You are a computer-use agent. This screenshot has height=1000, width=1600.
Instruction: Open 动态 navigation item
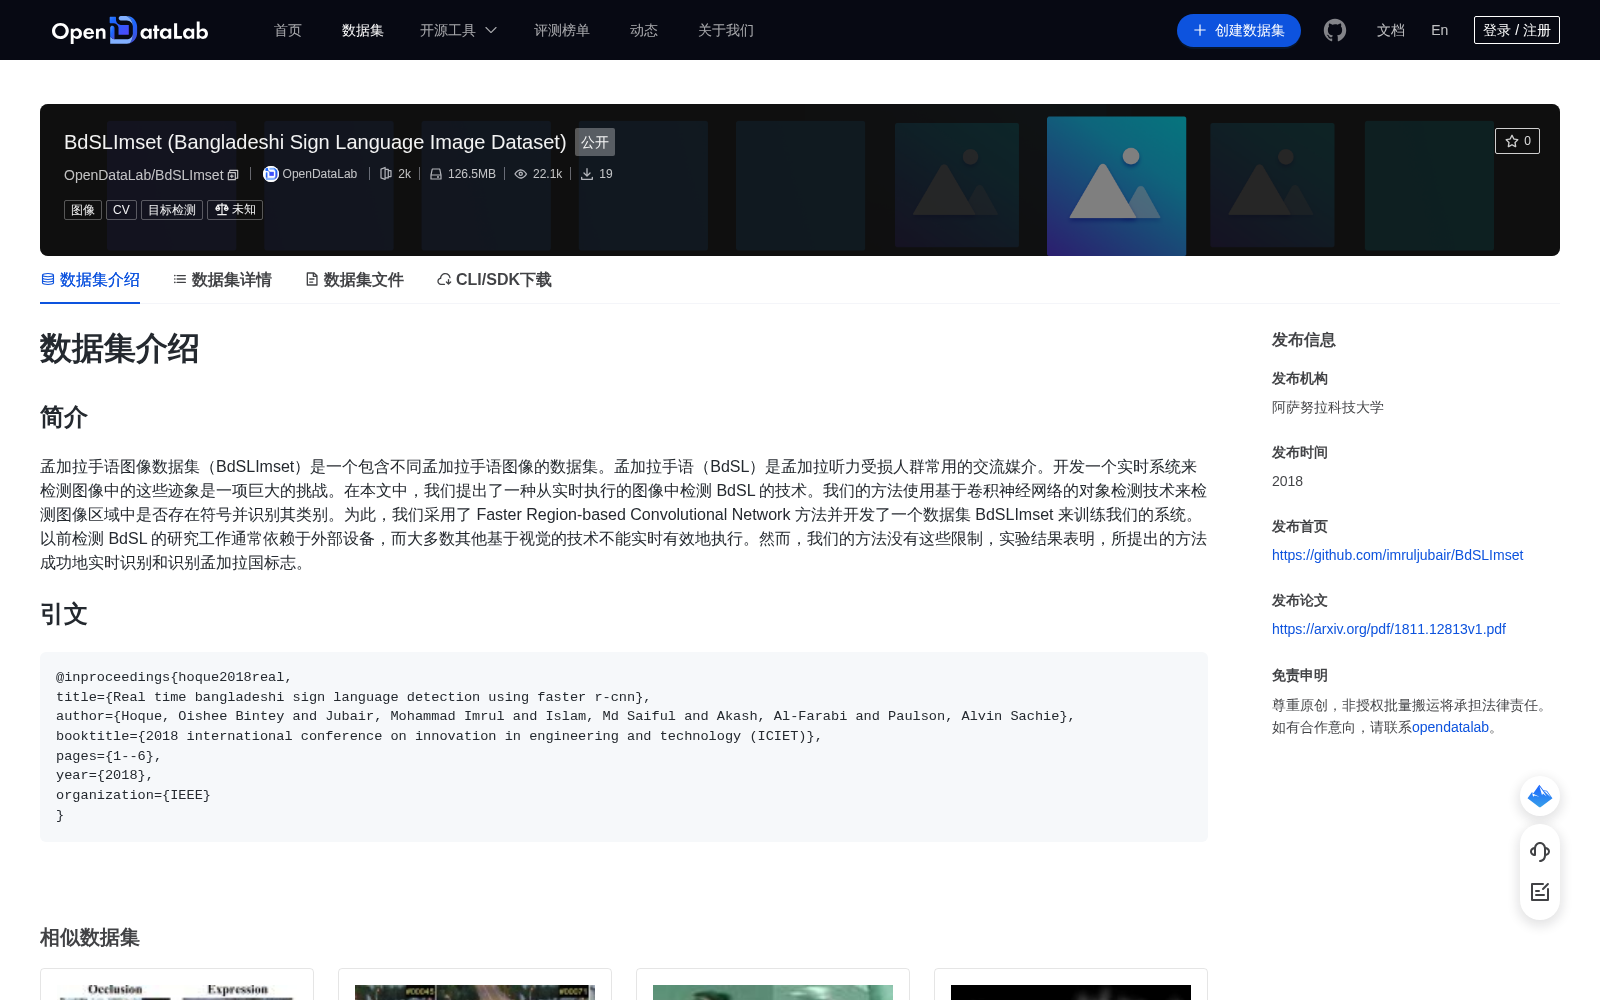pyautogui.click(x=644, y=30)
